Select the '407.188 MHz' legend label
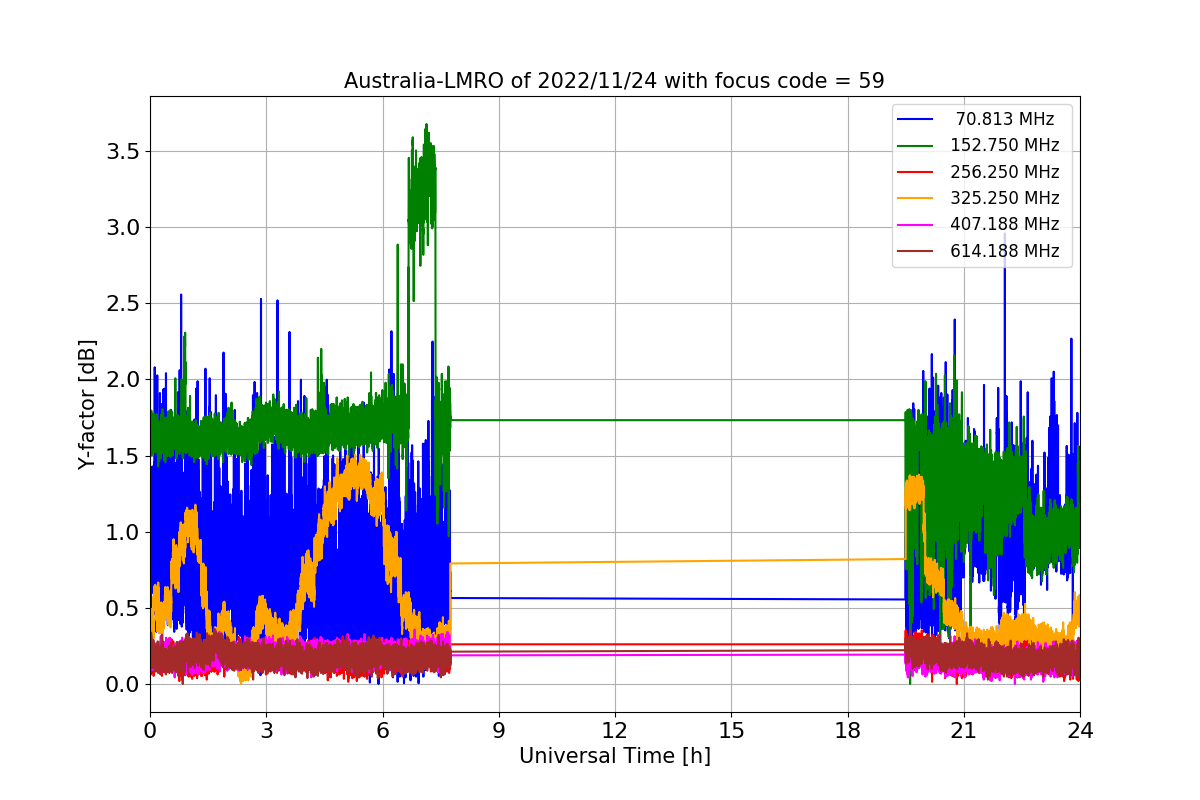The width and height of the screenshot is (1200, 800). [x=1005, y=225]
